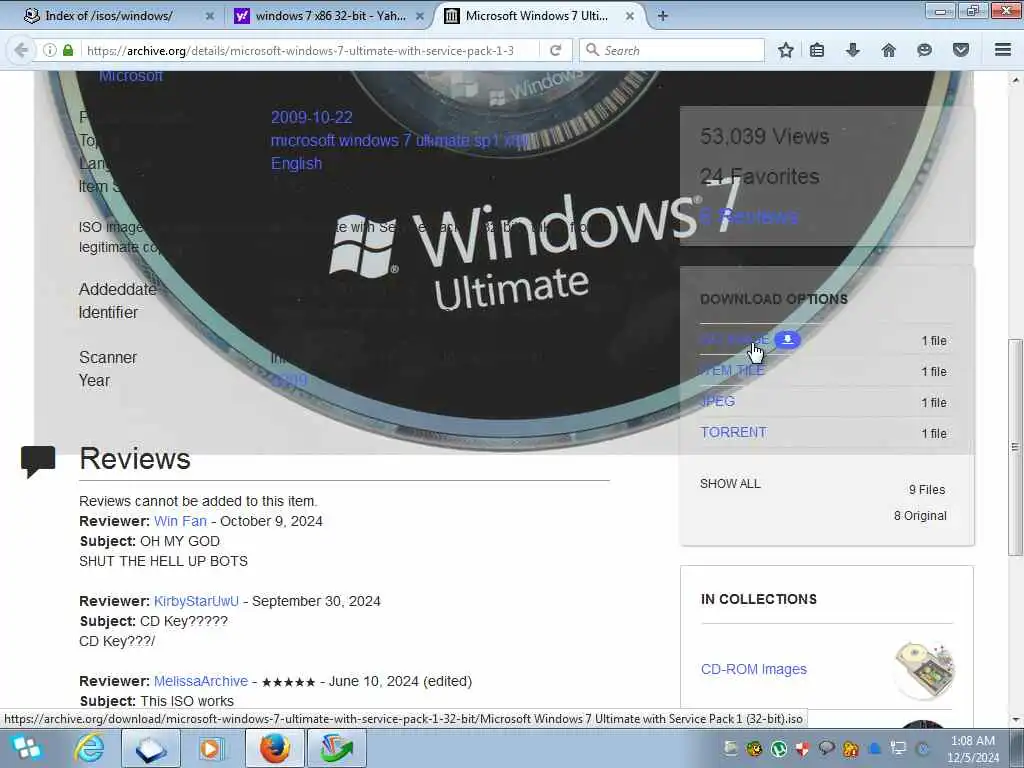Launch Internet Explorer from the taskbar
The image size is (1024, 768).
pyautogui.click(x=89, y=748)
